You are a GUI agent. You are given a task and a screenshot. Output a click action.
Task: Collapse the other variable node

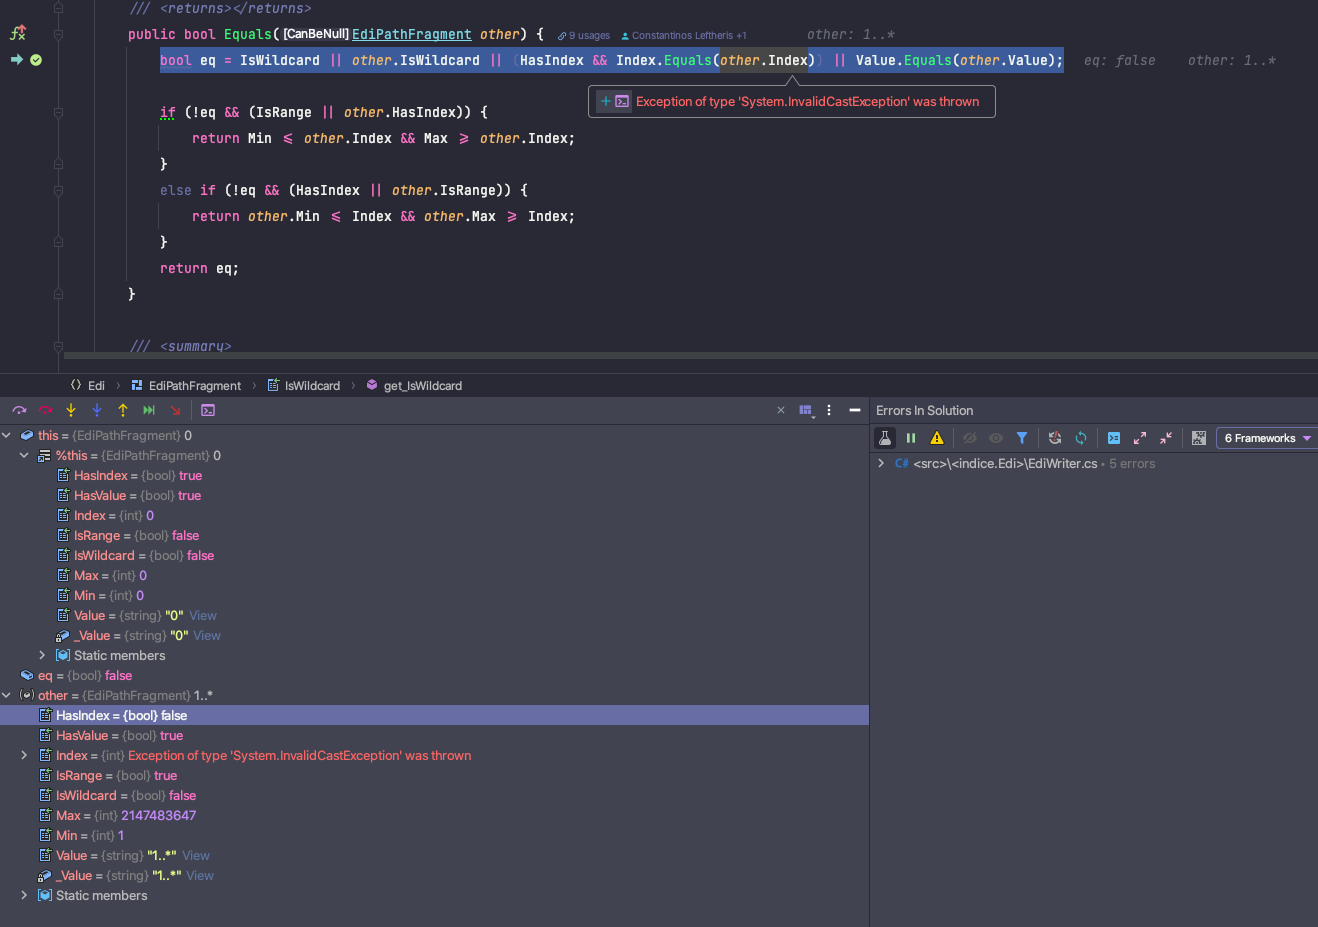[7, 695]
